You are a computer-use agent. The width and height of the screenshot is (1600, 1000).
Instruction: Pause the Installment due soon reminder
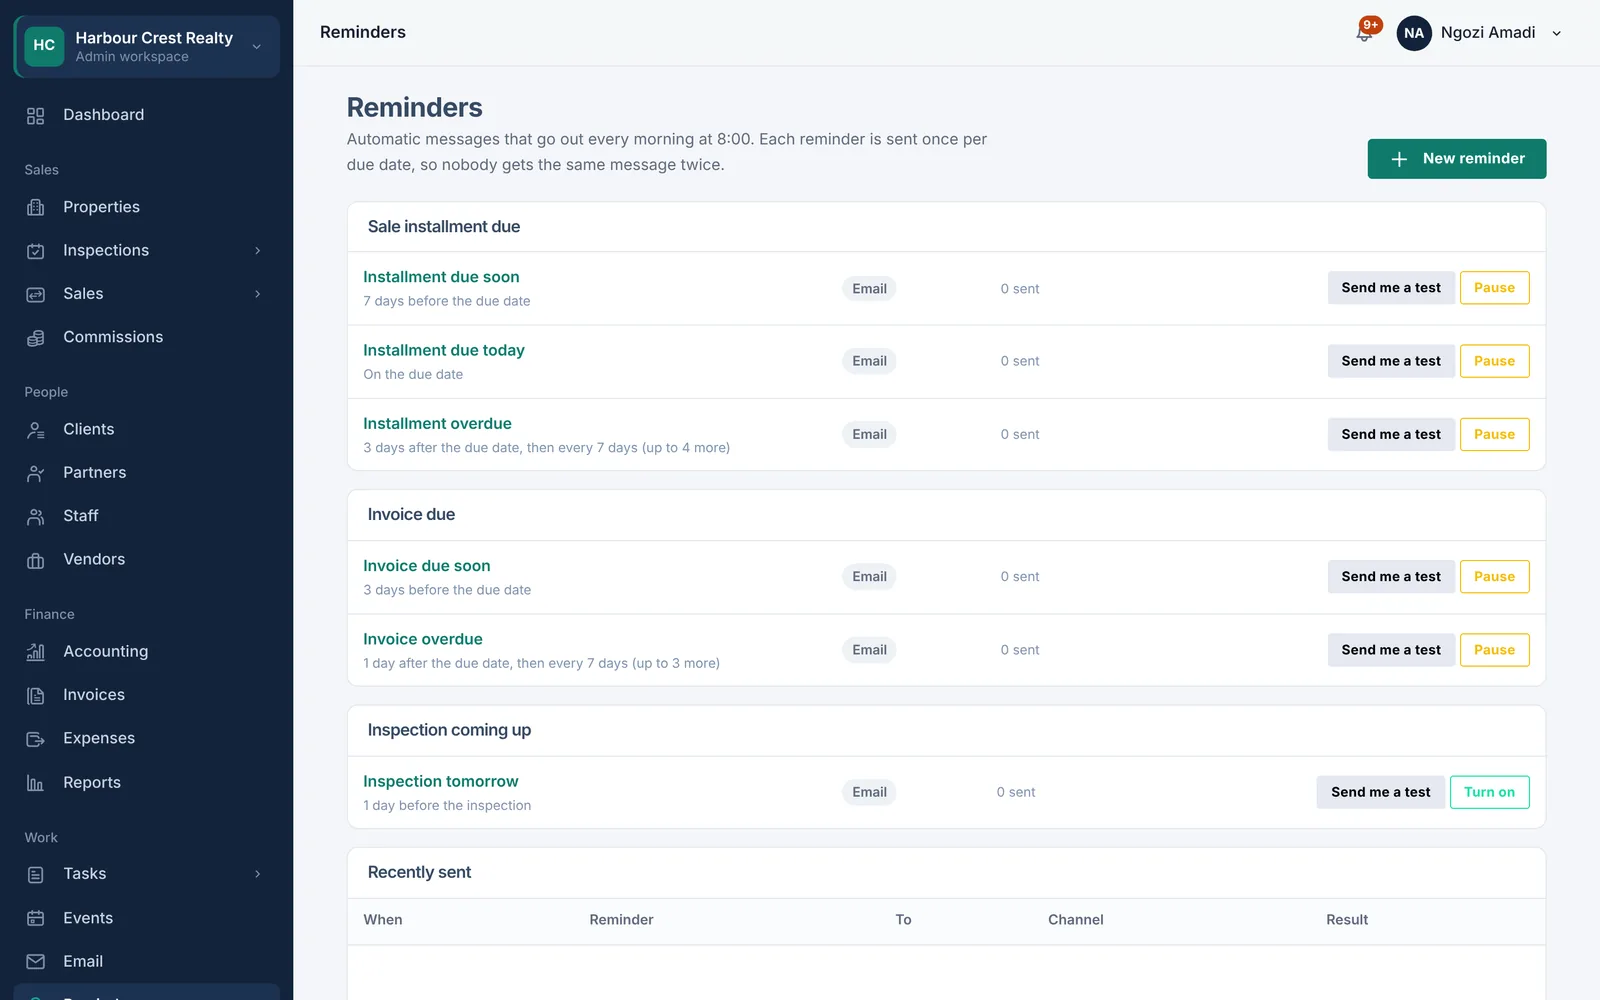click(x=1494, y=288)
